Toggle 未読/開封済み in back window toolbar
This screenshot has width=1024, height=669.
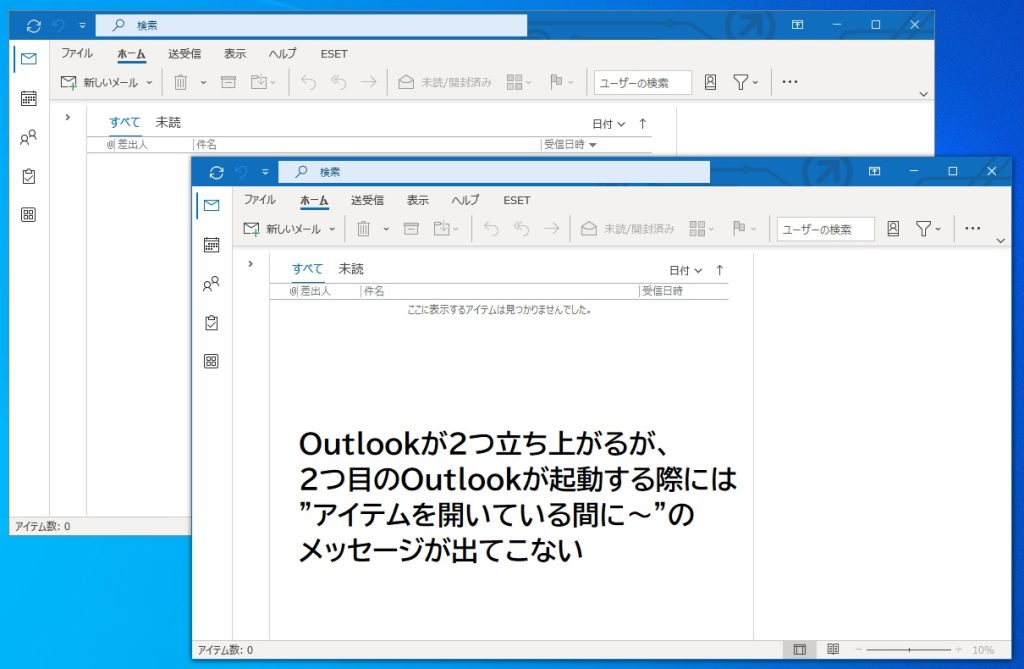click(x=445, y=82)
